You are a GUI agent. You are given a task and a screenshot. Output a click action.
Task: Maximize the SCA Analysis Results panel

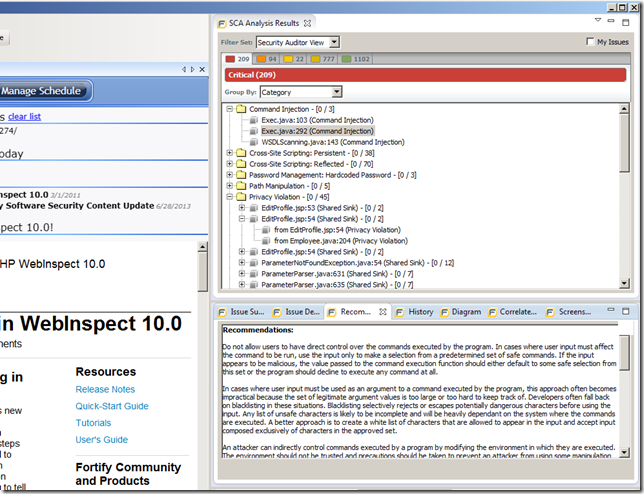(626, 23)
